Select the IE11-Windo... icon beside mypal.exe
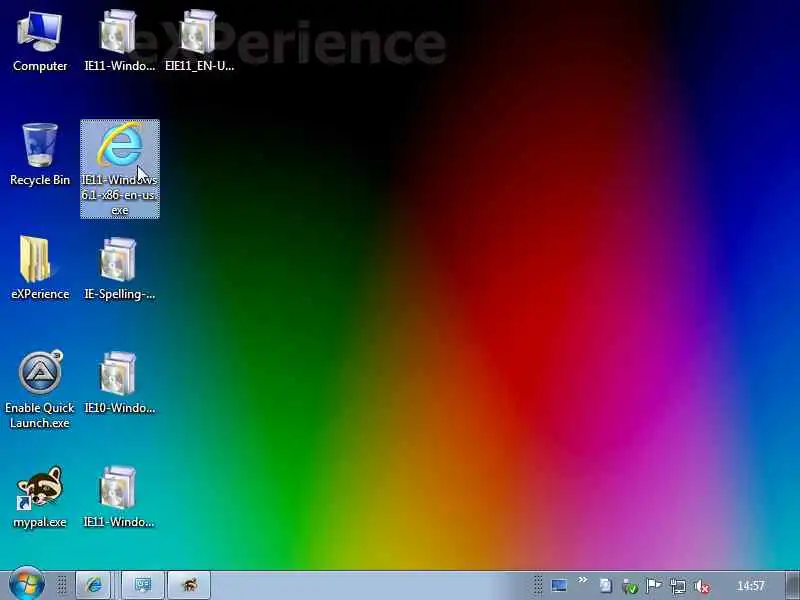The width and height of the screenshot is (800, 600). (119, 496)
